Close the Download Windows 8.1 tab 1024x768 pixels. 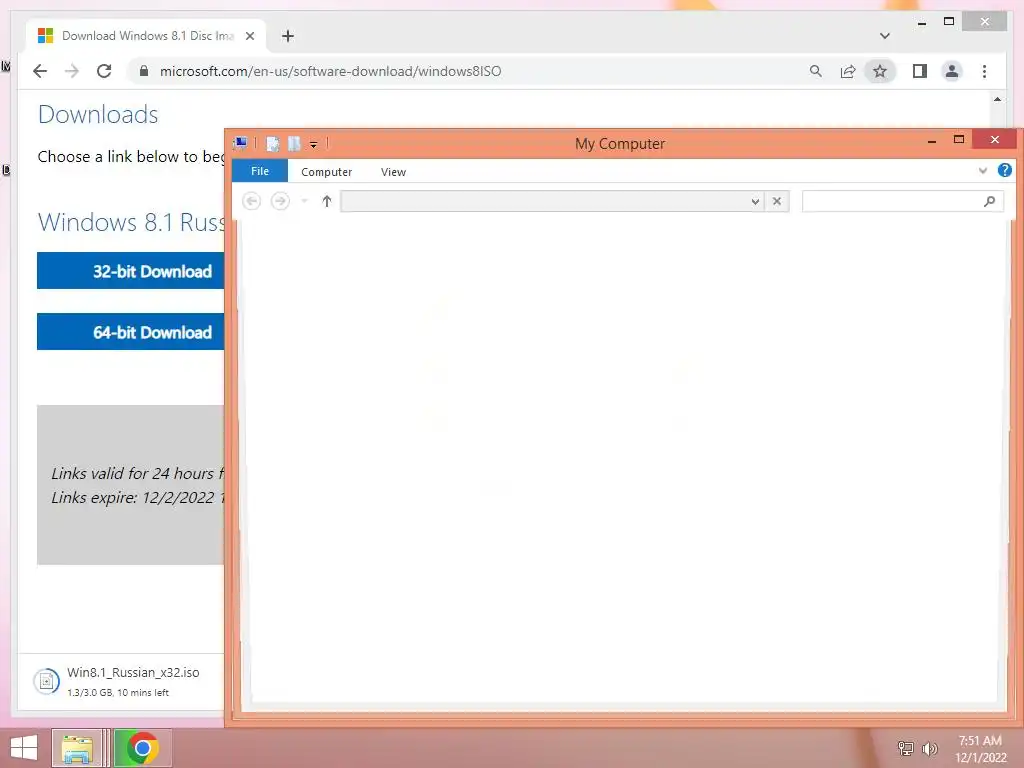(249, 36)
